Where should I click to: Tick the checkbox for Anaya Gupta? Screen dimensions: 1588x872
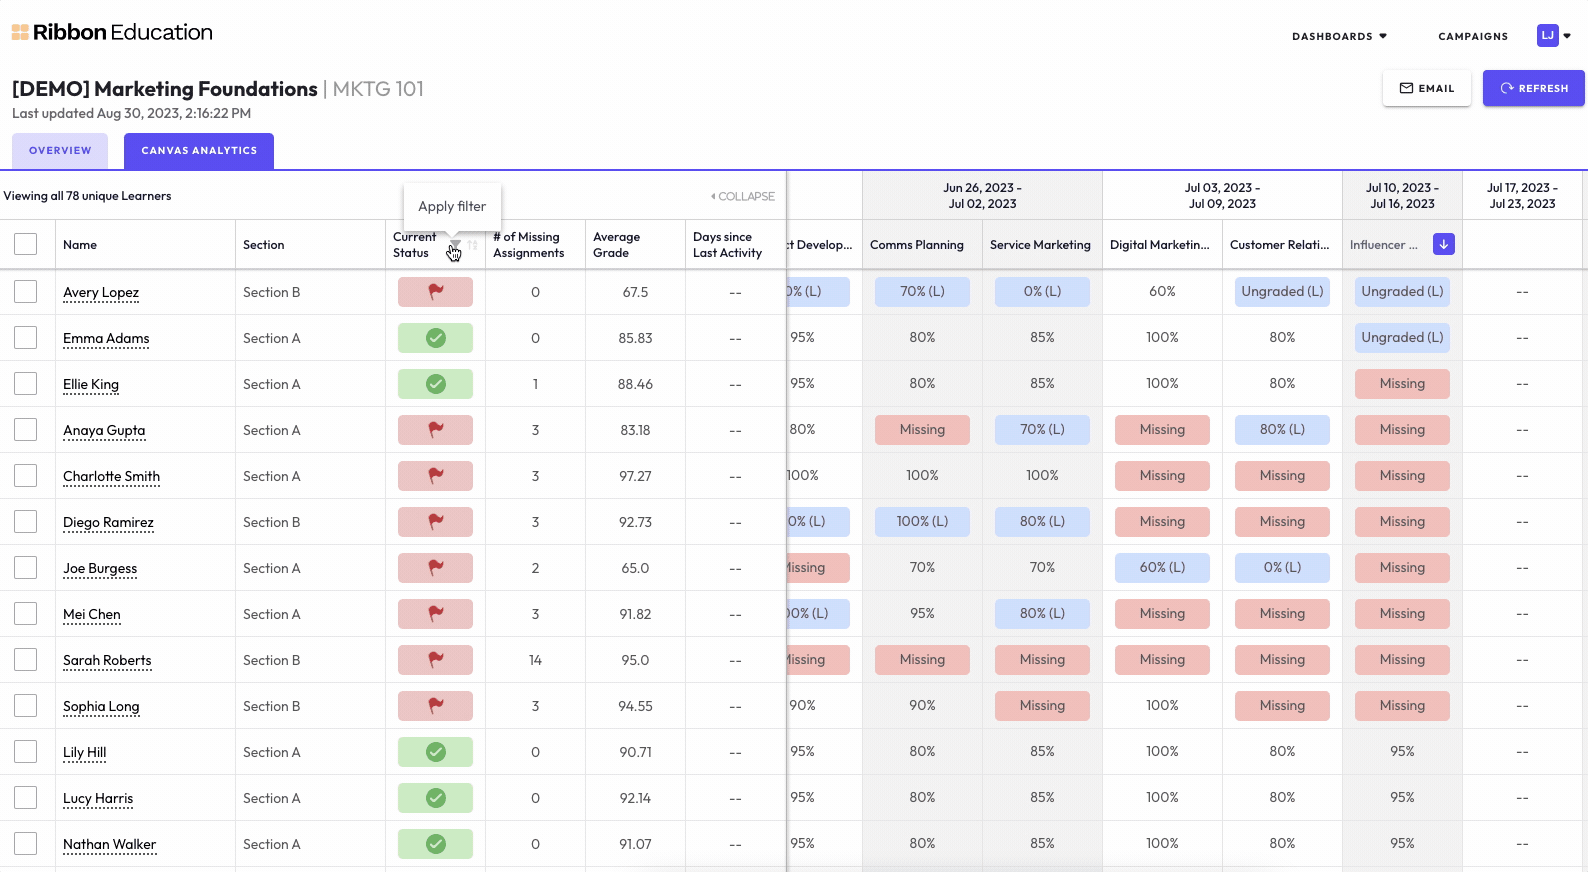pyautogui.click(x=25, y=429)
